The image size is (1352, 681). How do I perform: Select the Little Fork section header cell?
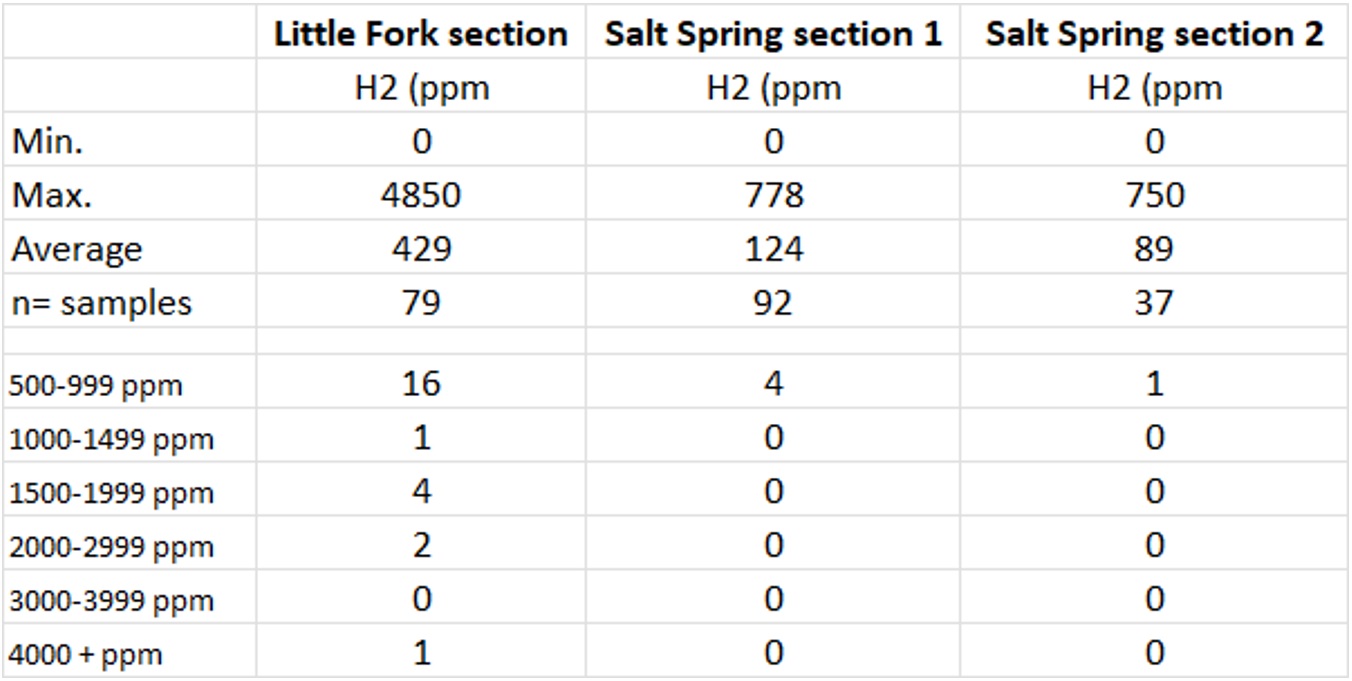click(421, 34)
